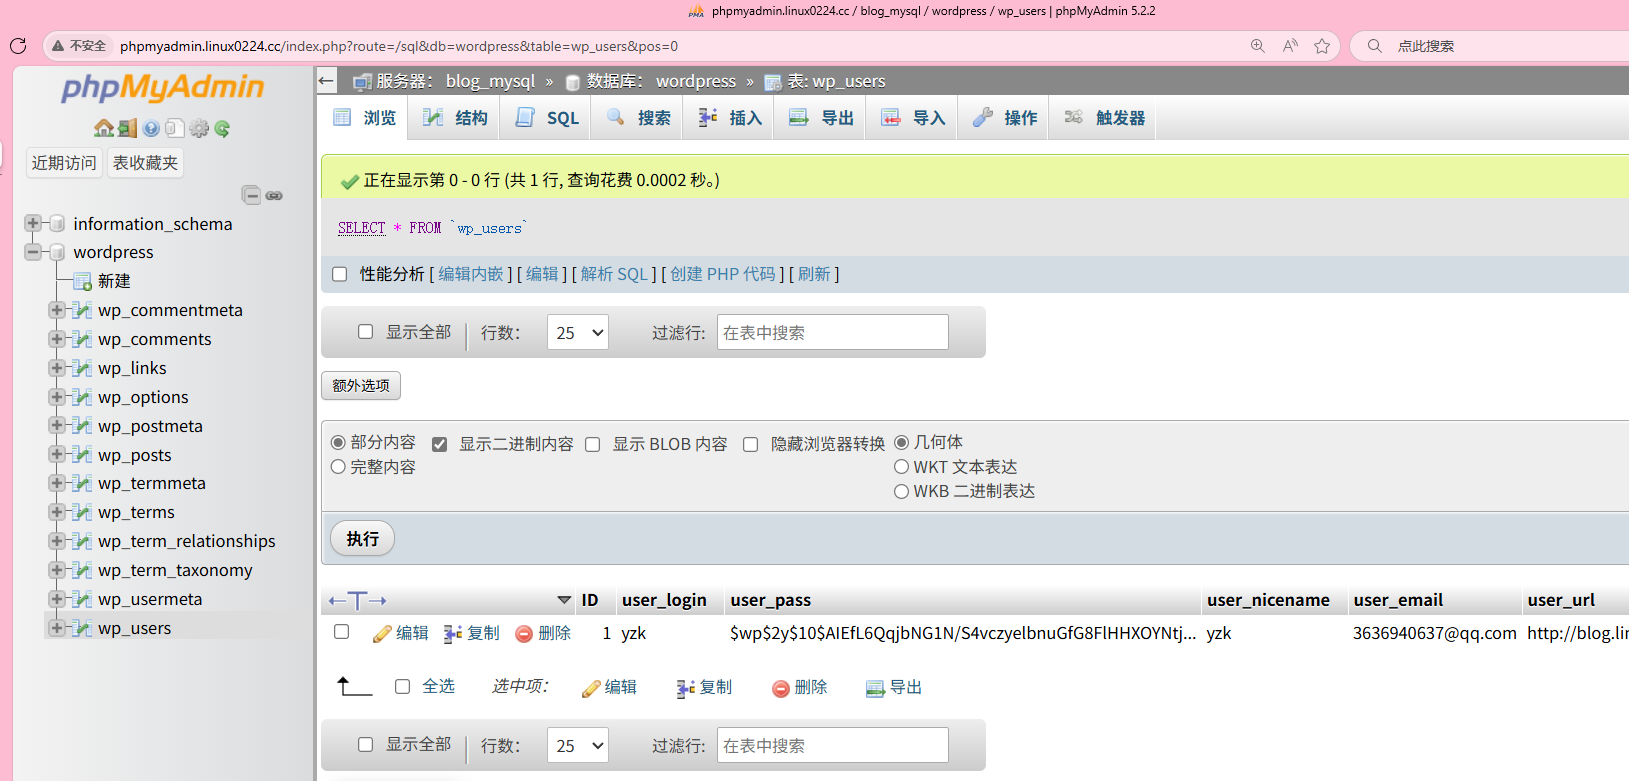The height and width of the screenshot is (781, 1629).
Task: Open phpMyAdmin documentation help icon
Action: point(151,128)
